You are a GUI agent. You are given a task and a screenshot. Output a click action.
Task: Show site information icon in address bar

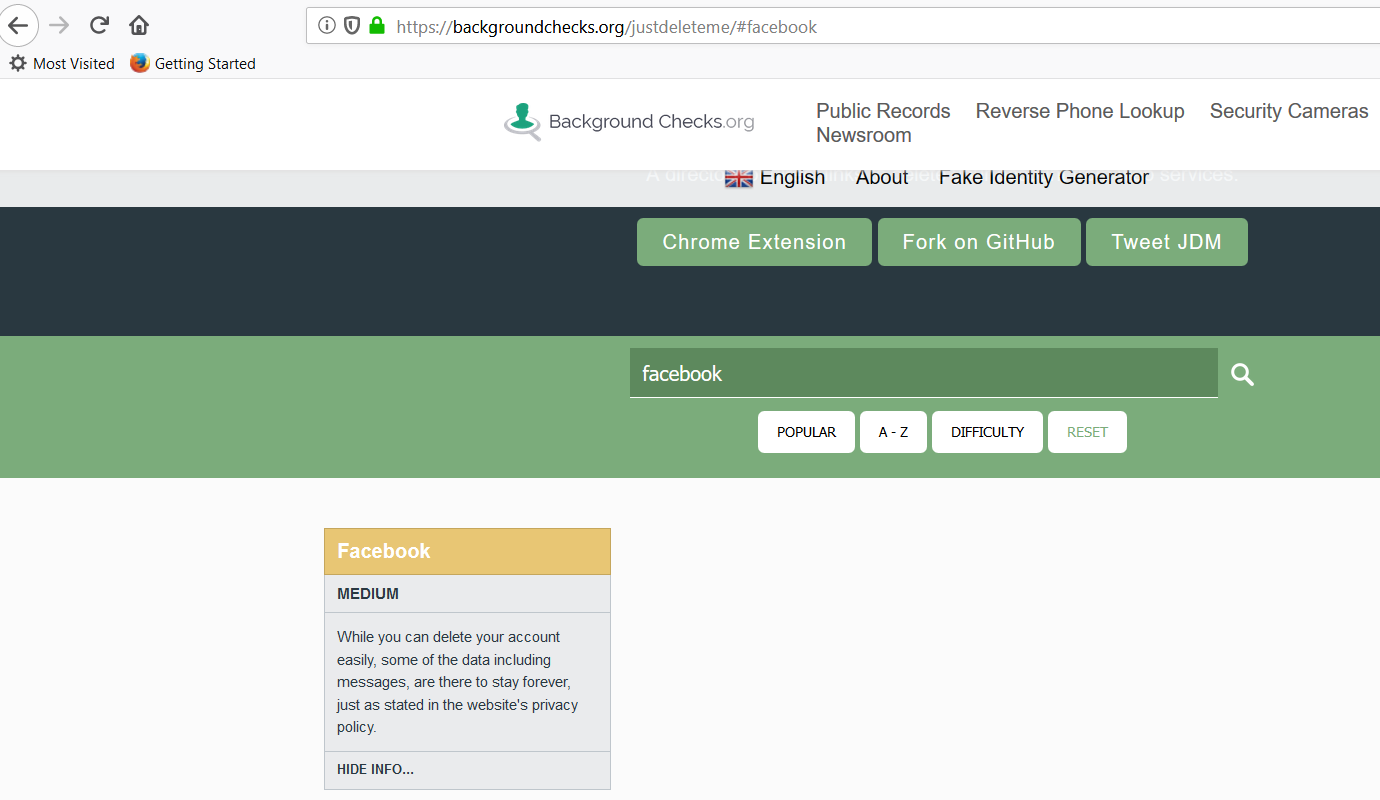pos(327,26)
